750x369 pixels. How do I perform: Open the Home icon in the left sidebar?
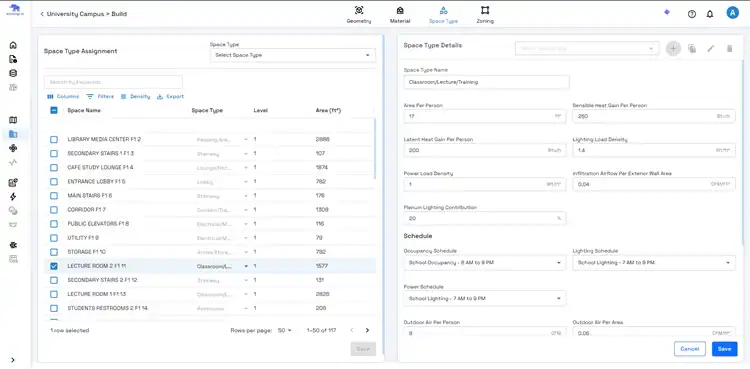coord(13,45)
